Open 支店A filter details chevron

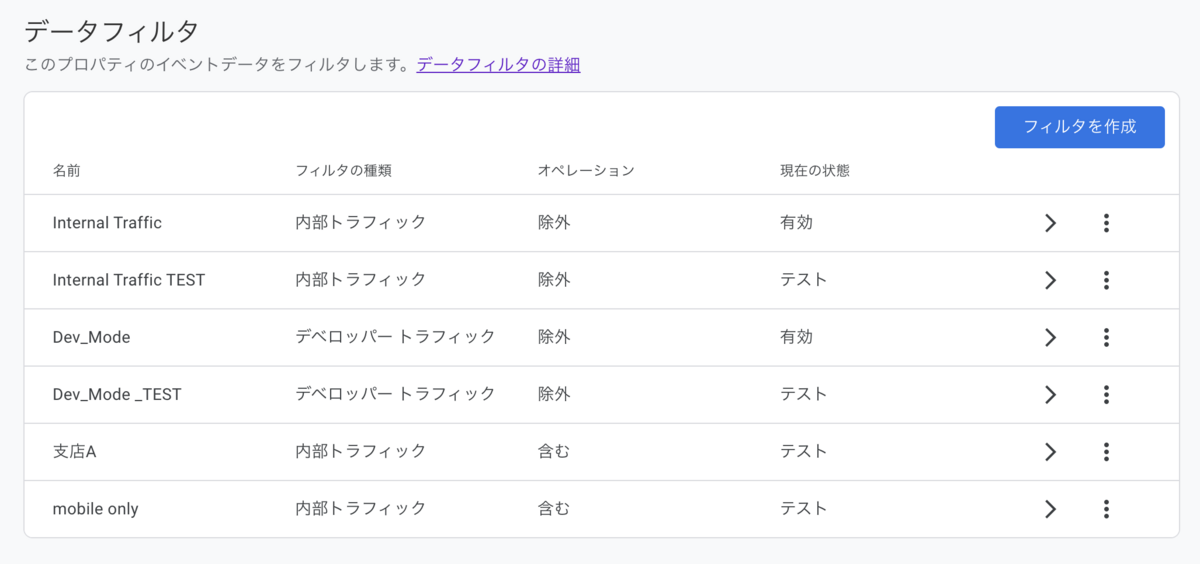click(1050, 452)
